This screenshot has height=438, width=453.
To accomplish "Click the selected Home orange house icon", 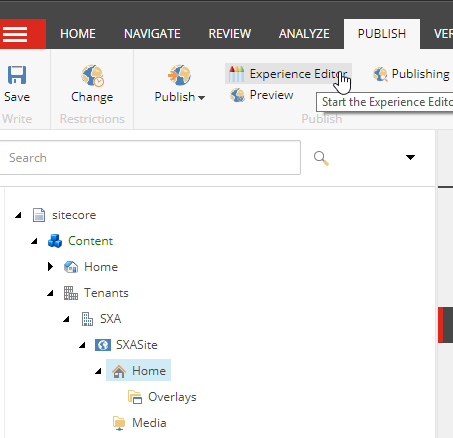I will [x=119, y=371].
